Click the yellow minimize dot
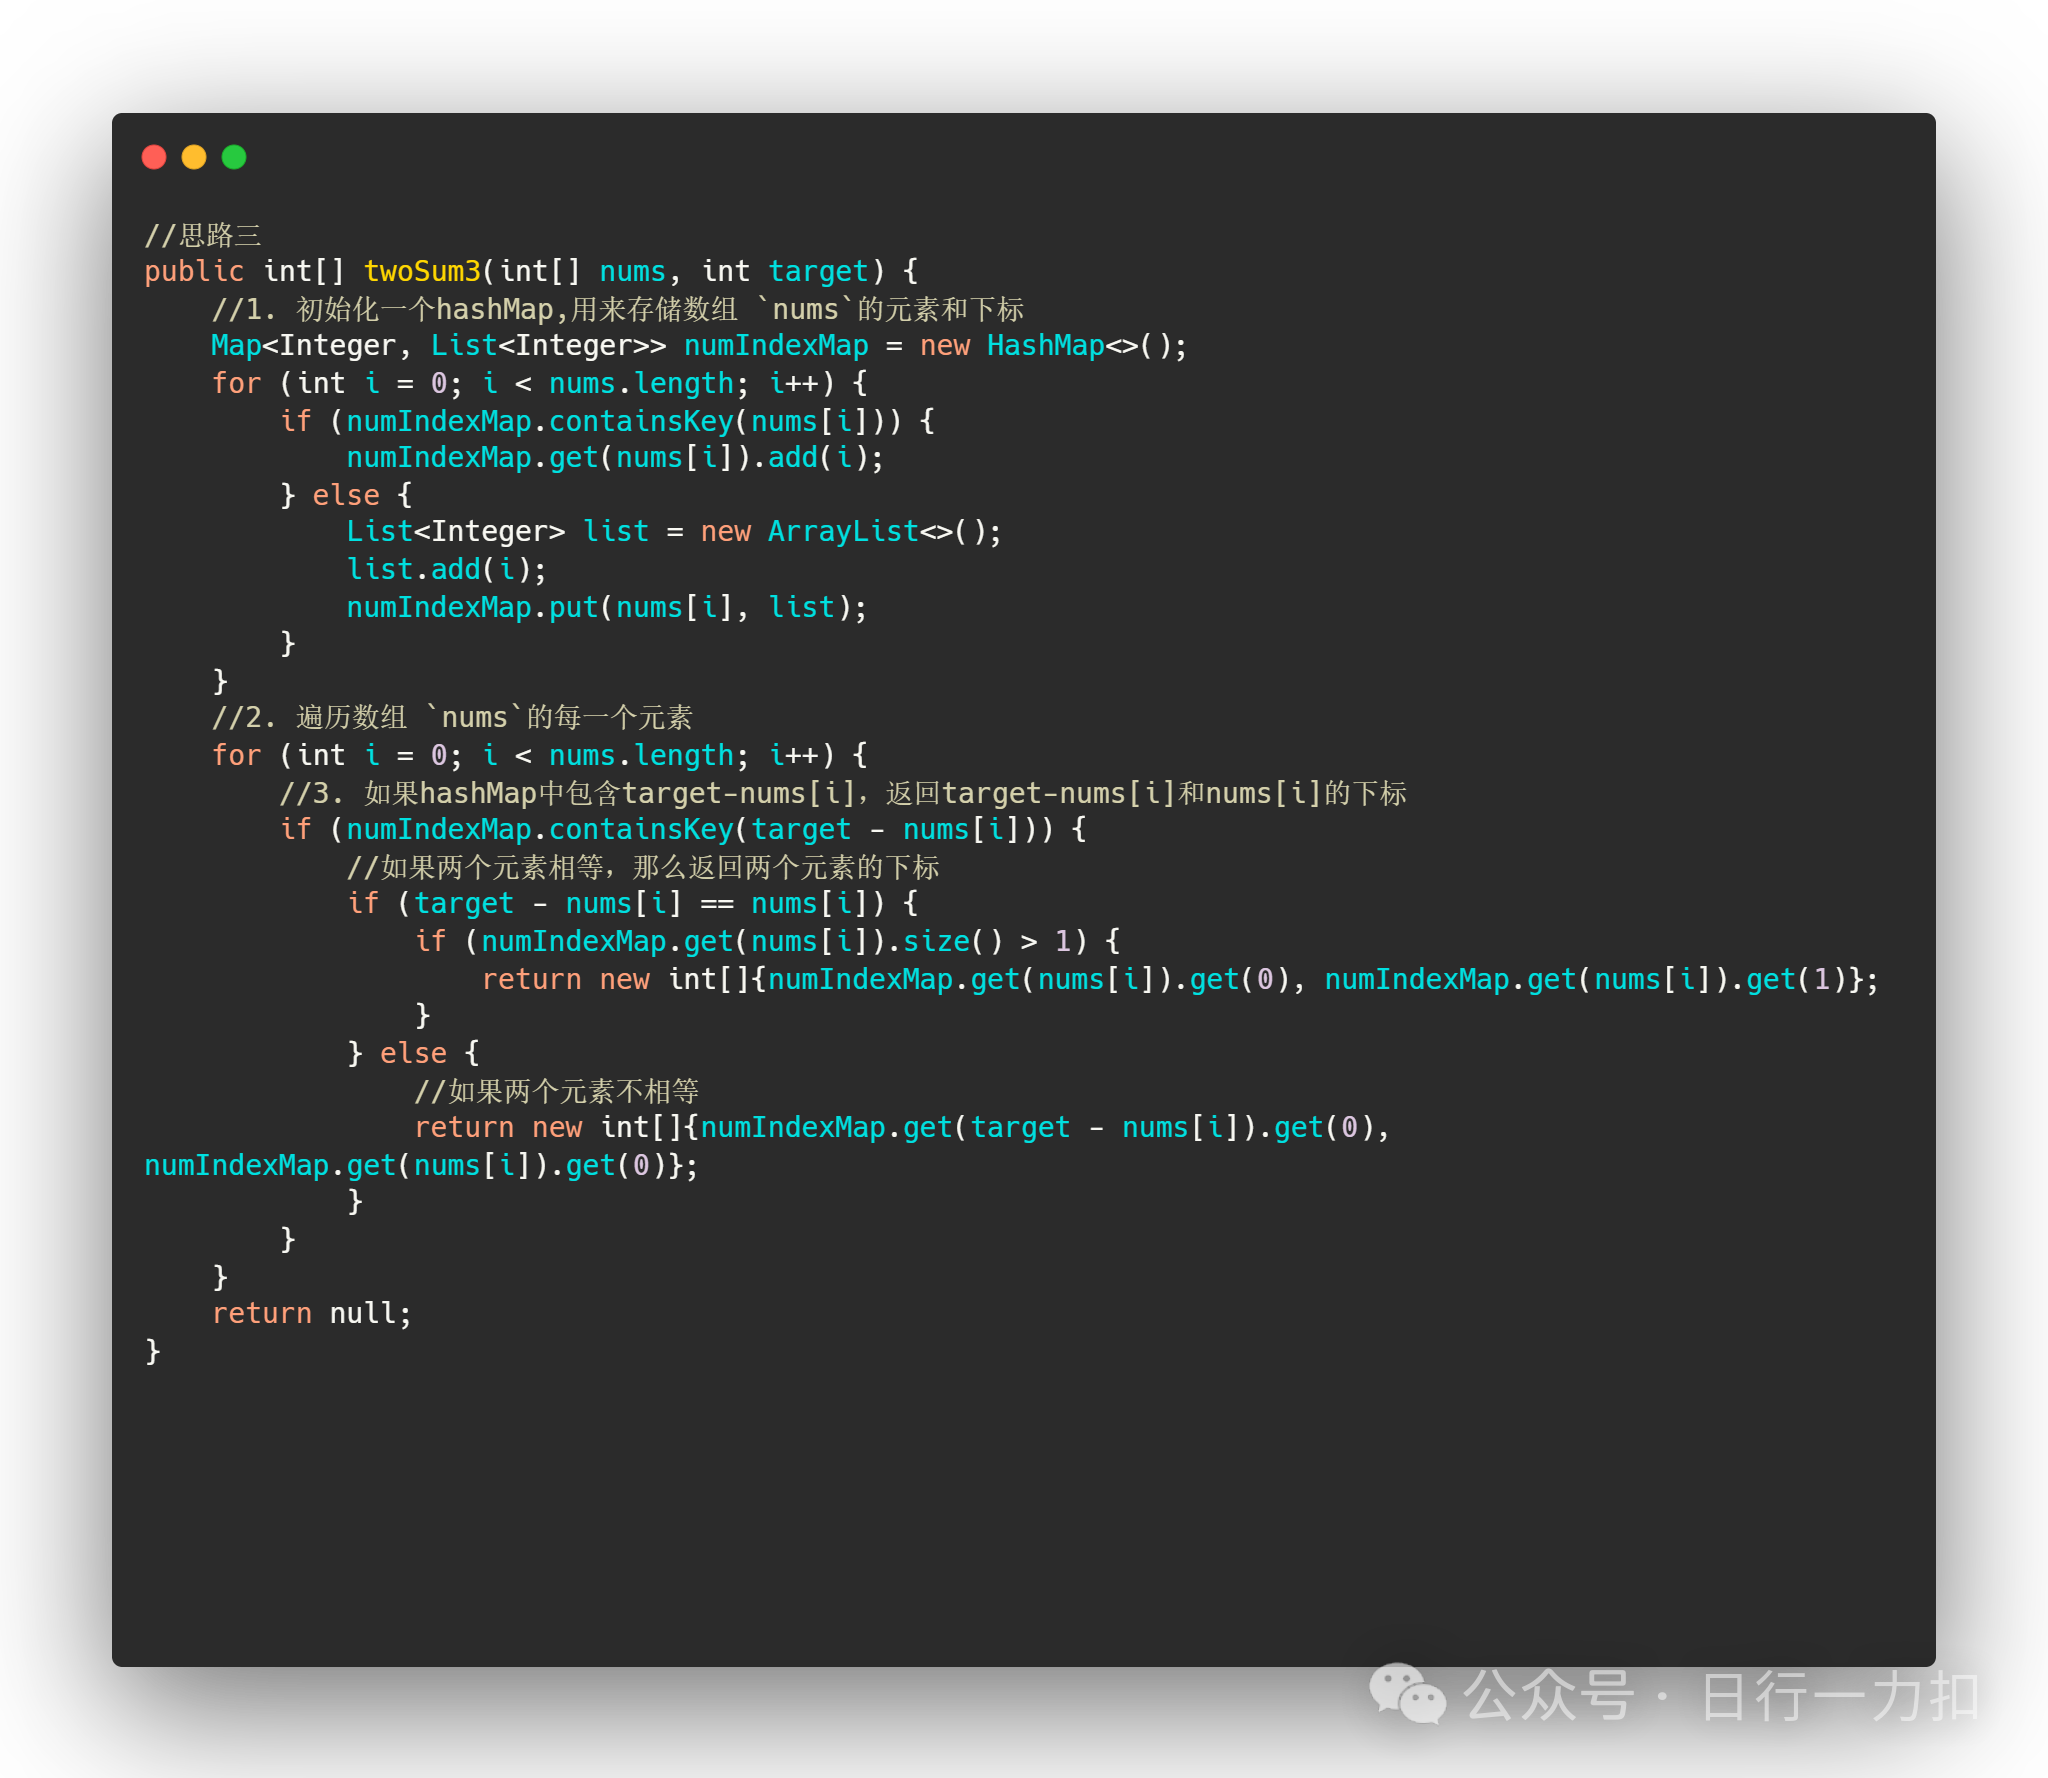This screenshot has height=1778, width=2048. tap(194, 157)
